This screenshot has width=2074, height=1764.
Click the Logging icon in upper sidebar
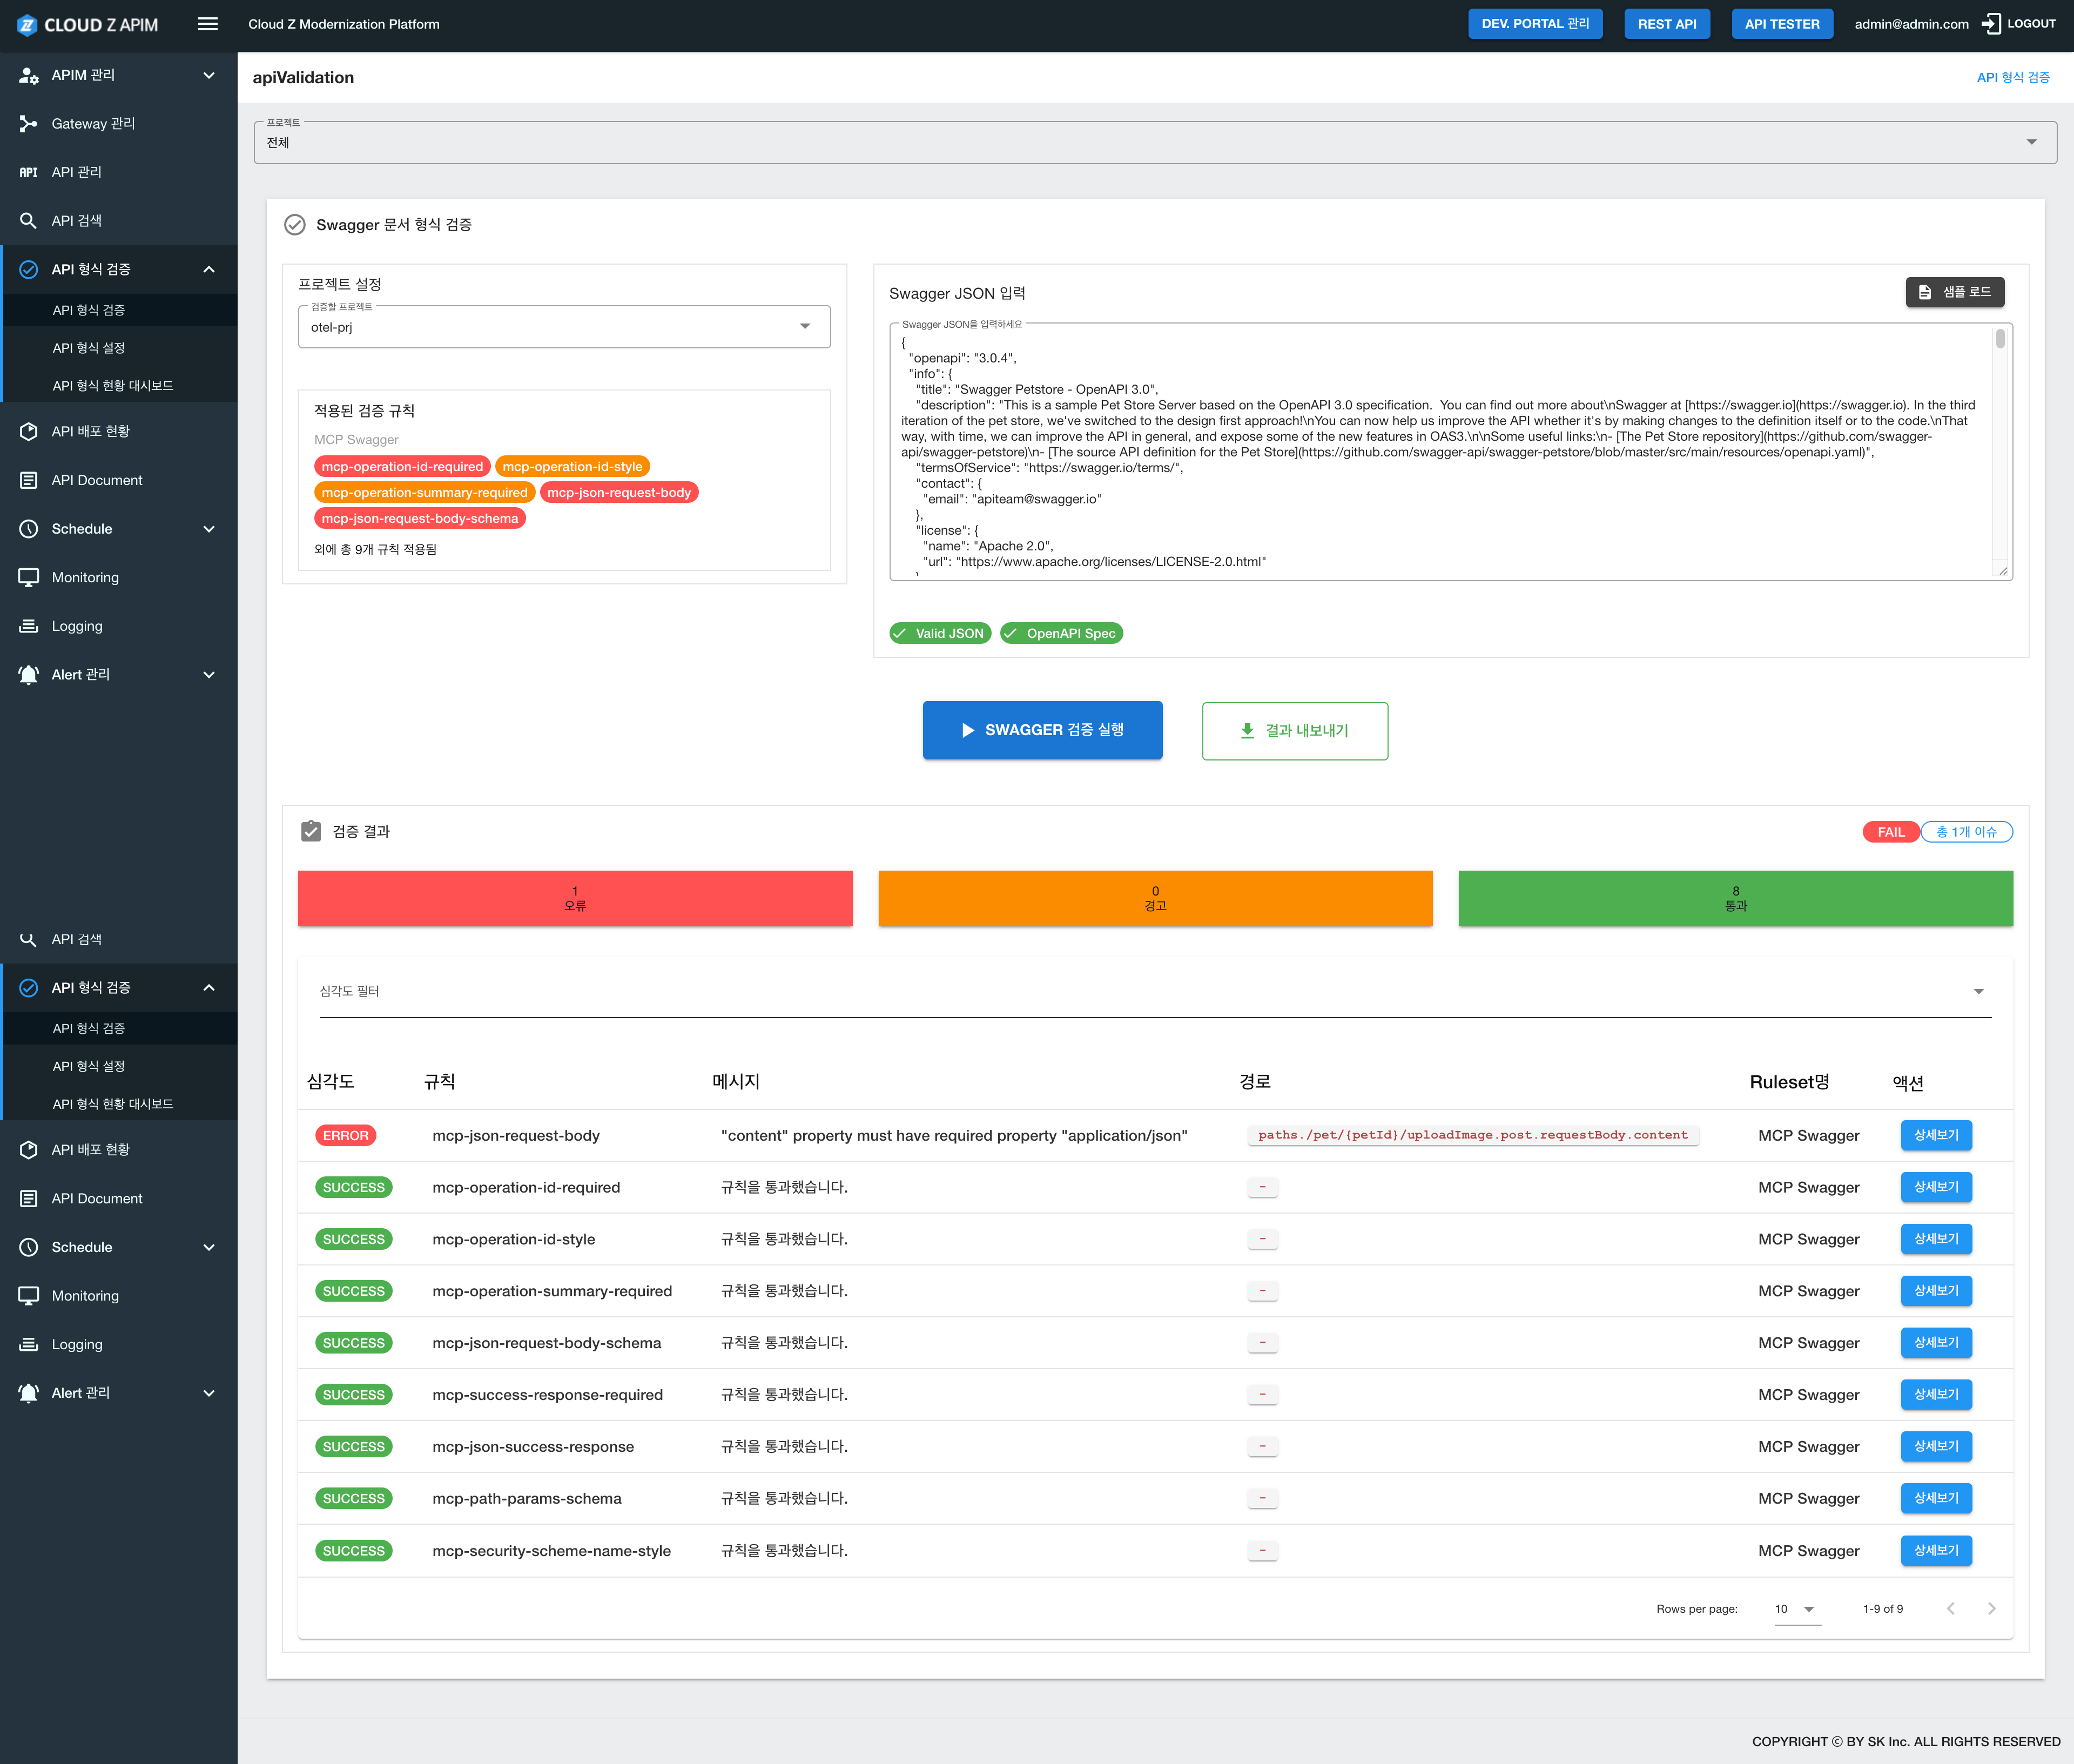click(x=28, y=626)
